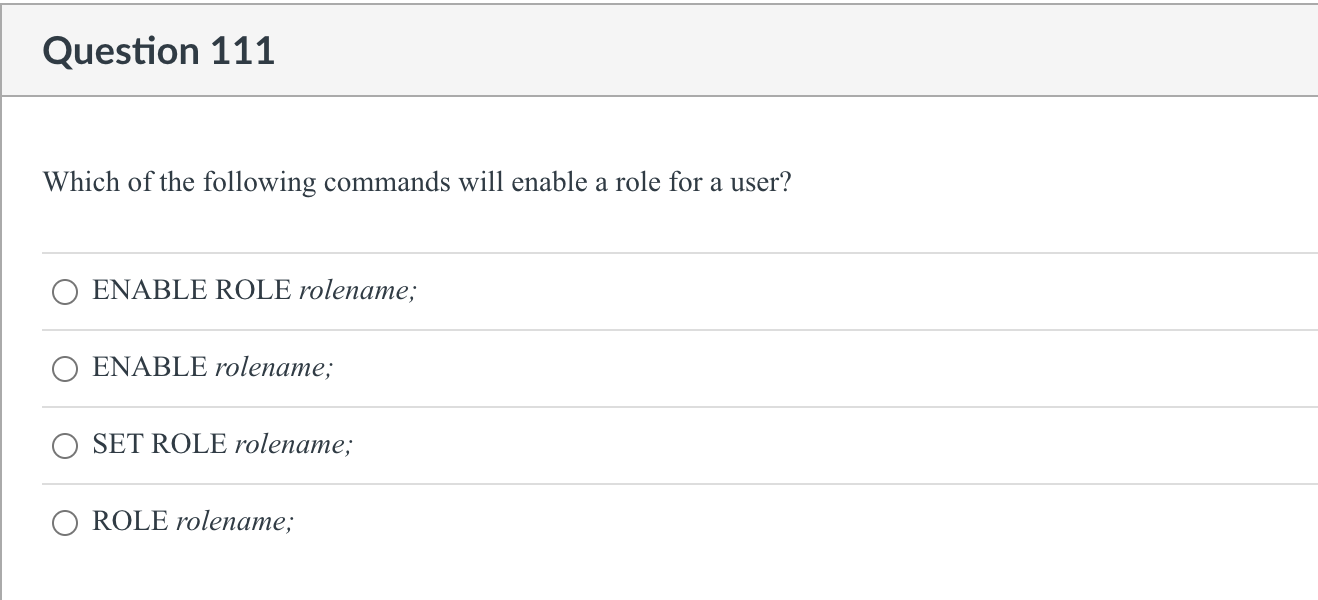Click the words 'SET ROLE' in the third option

160,445
